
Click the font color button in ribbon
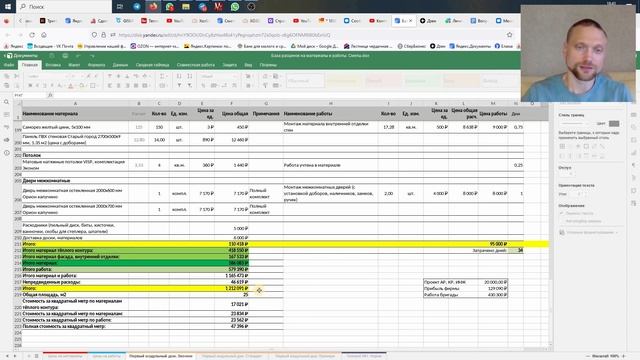(70, 86)
